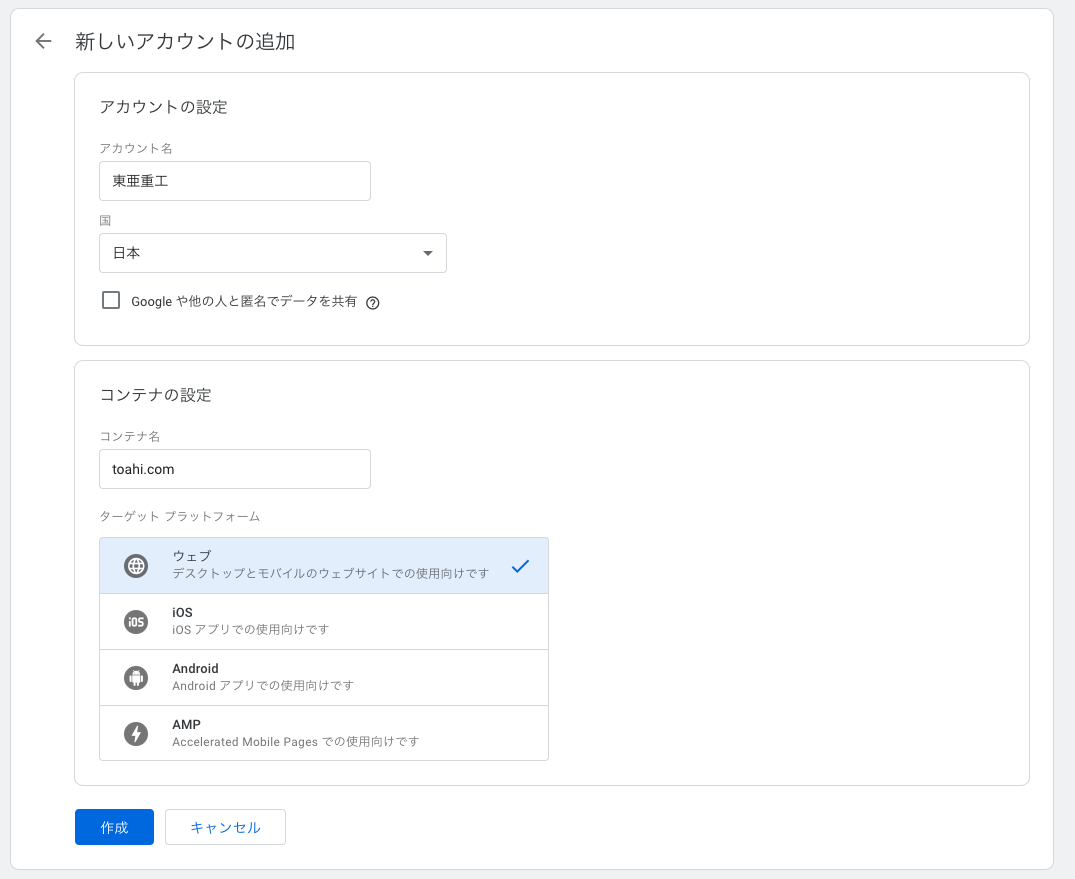Click キャンセル to cancel account creation
Viewport: 1075px width, 879px height.
pyautogui.click(x=225, y=827)
